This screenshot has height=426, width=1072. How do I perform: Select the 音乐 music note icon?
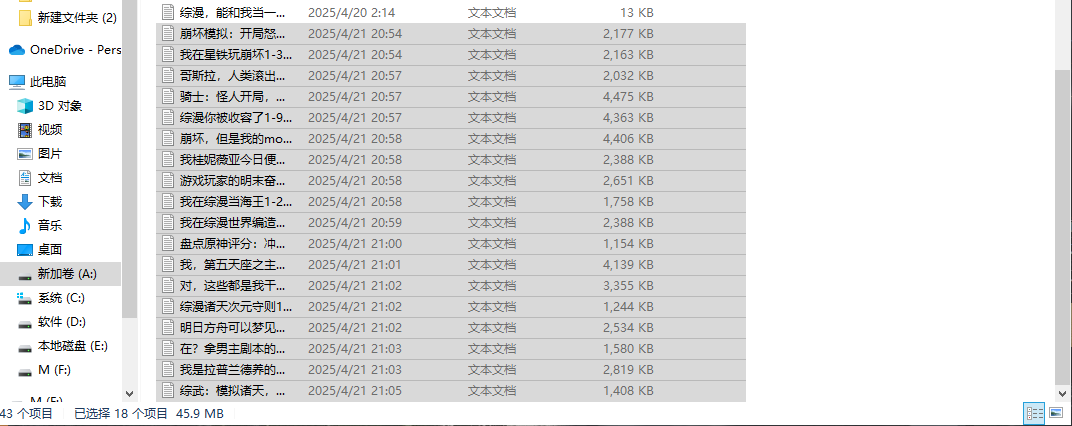pyautogui.click(x=25, y=226)
